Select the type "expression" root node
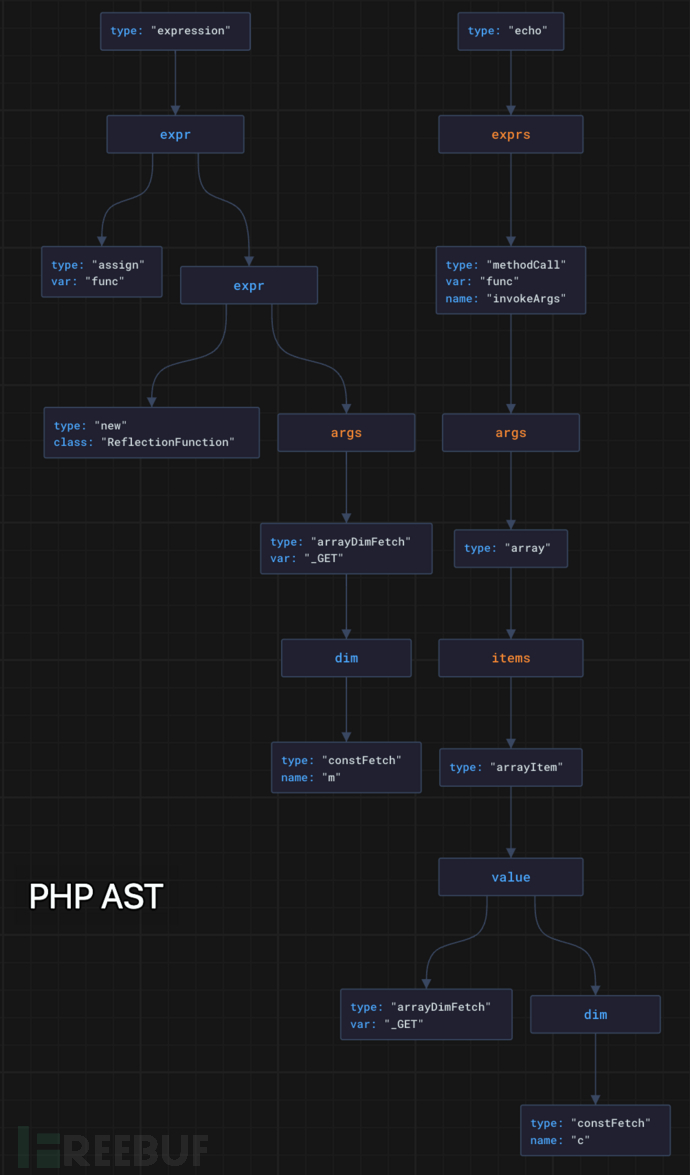This screenshot has width=690, height=1175. click(175, 31)
